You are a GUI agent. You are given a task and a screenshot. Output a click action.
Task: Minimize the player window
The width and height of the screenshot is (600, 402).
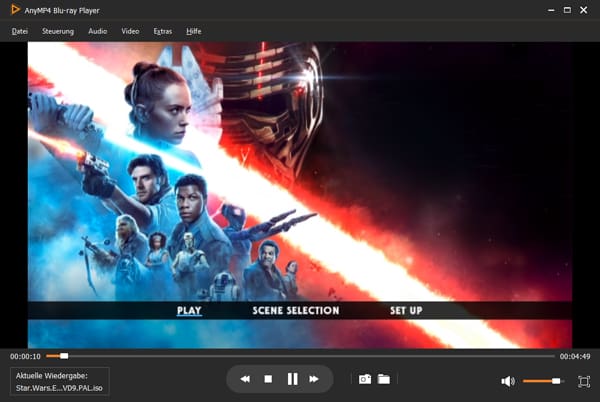click(551, 10)
